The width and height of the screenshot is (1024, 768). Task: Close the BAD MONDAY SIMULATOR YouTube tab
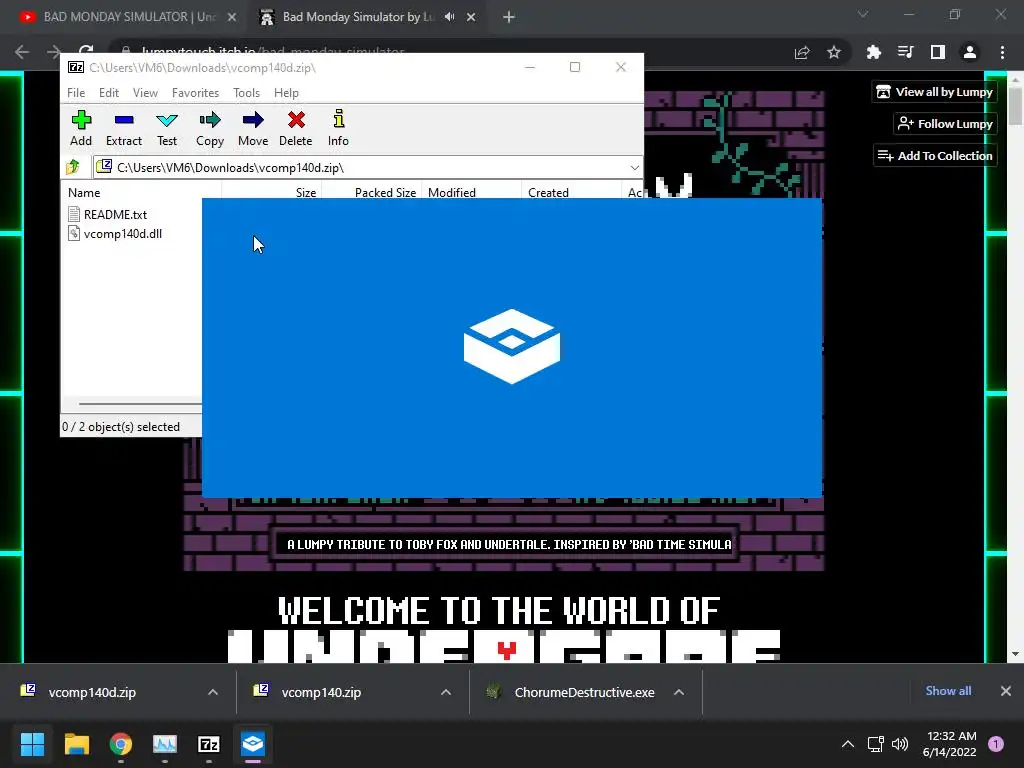pos(232,18)
